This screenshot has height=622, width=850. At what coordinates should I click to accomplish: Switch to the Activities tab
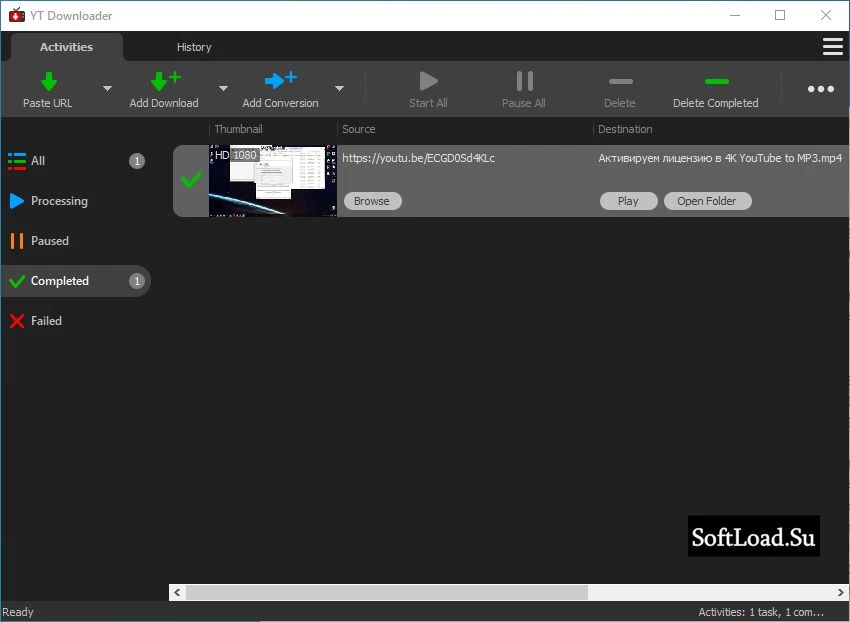click(66, 47)
